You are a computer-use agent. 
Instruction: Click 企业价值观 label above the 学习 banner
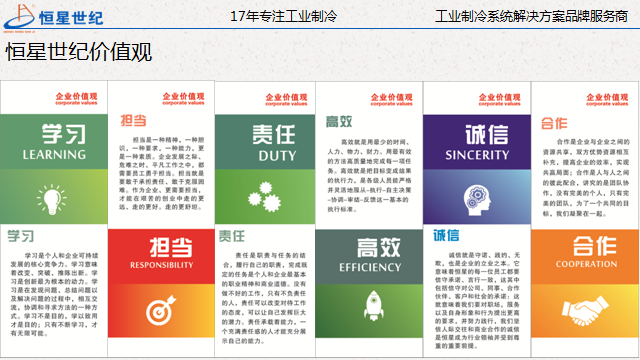pos(76,98)
